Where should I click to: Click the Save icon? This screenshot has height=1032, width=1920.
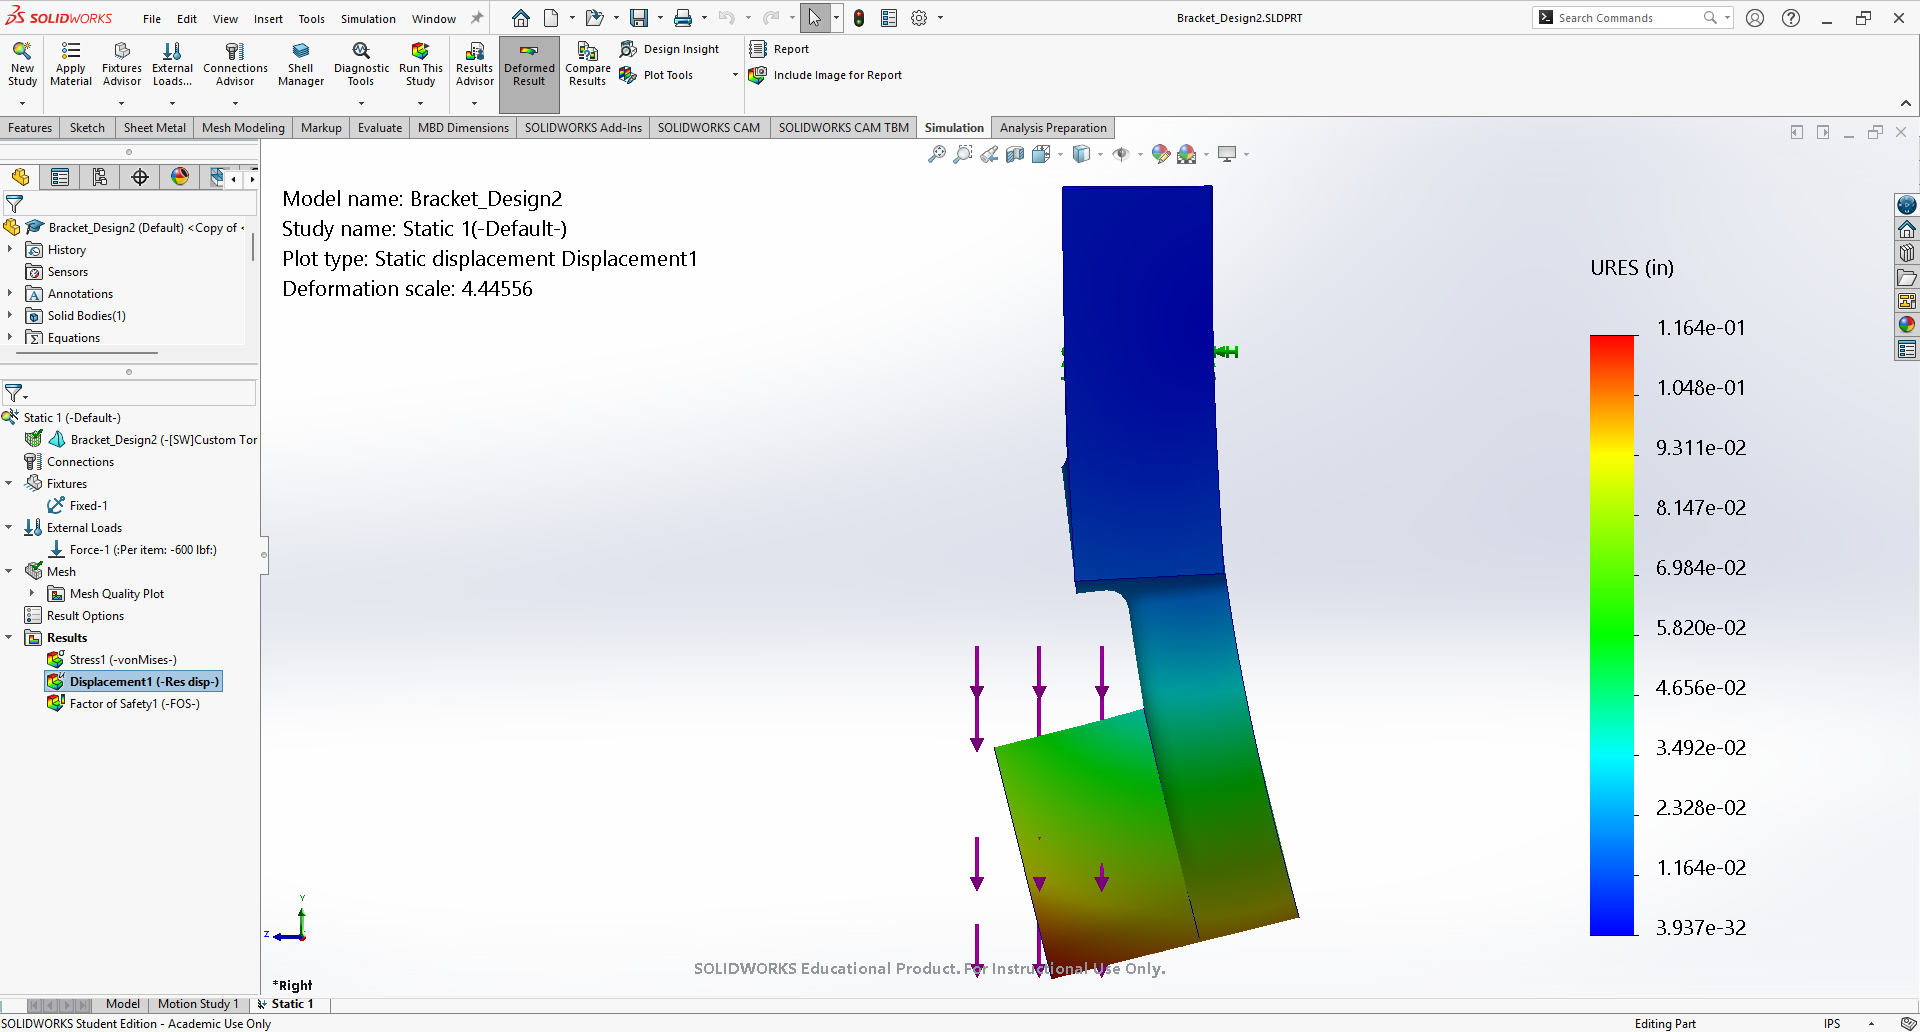point(638,18)
